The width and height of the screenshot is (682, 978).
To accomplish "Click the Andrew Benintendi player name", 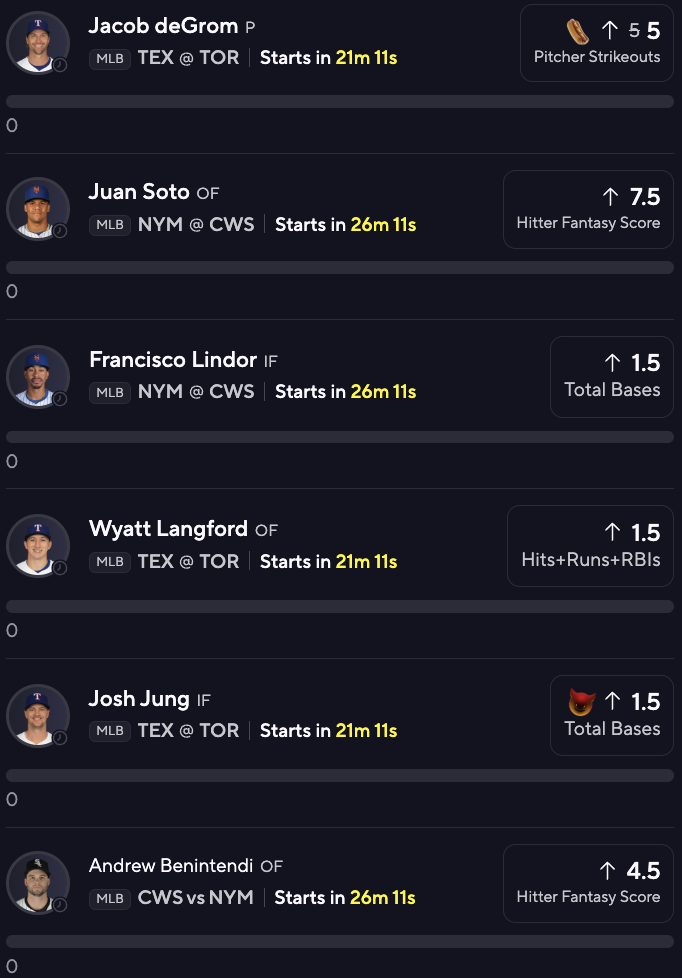I will [171, 865].
